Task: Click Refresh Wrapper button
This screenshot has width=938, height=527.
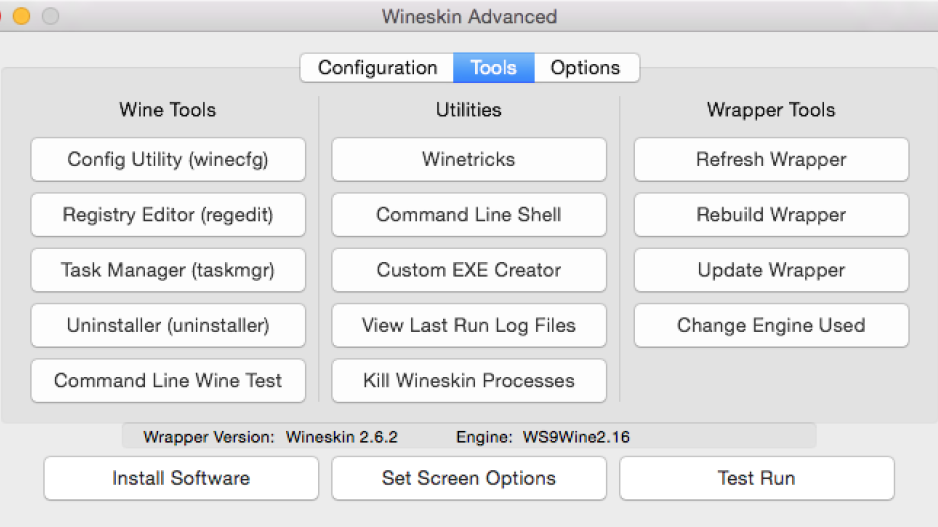Action: 772,160
